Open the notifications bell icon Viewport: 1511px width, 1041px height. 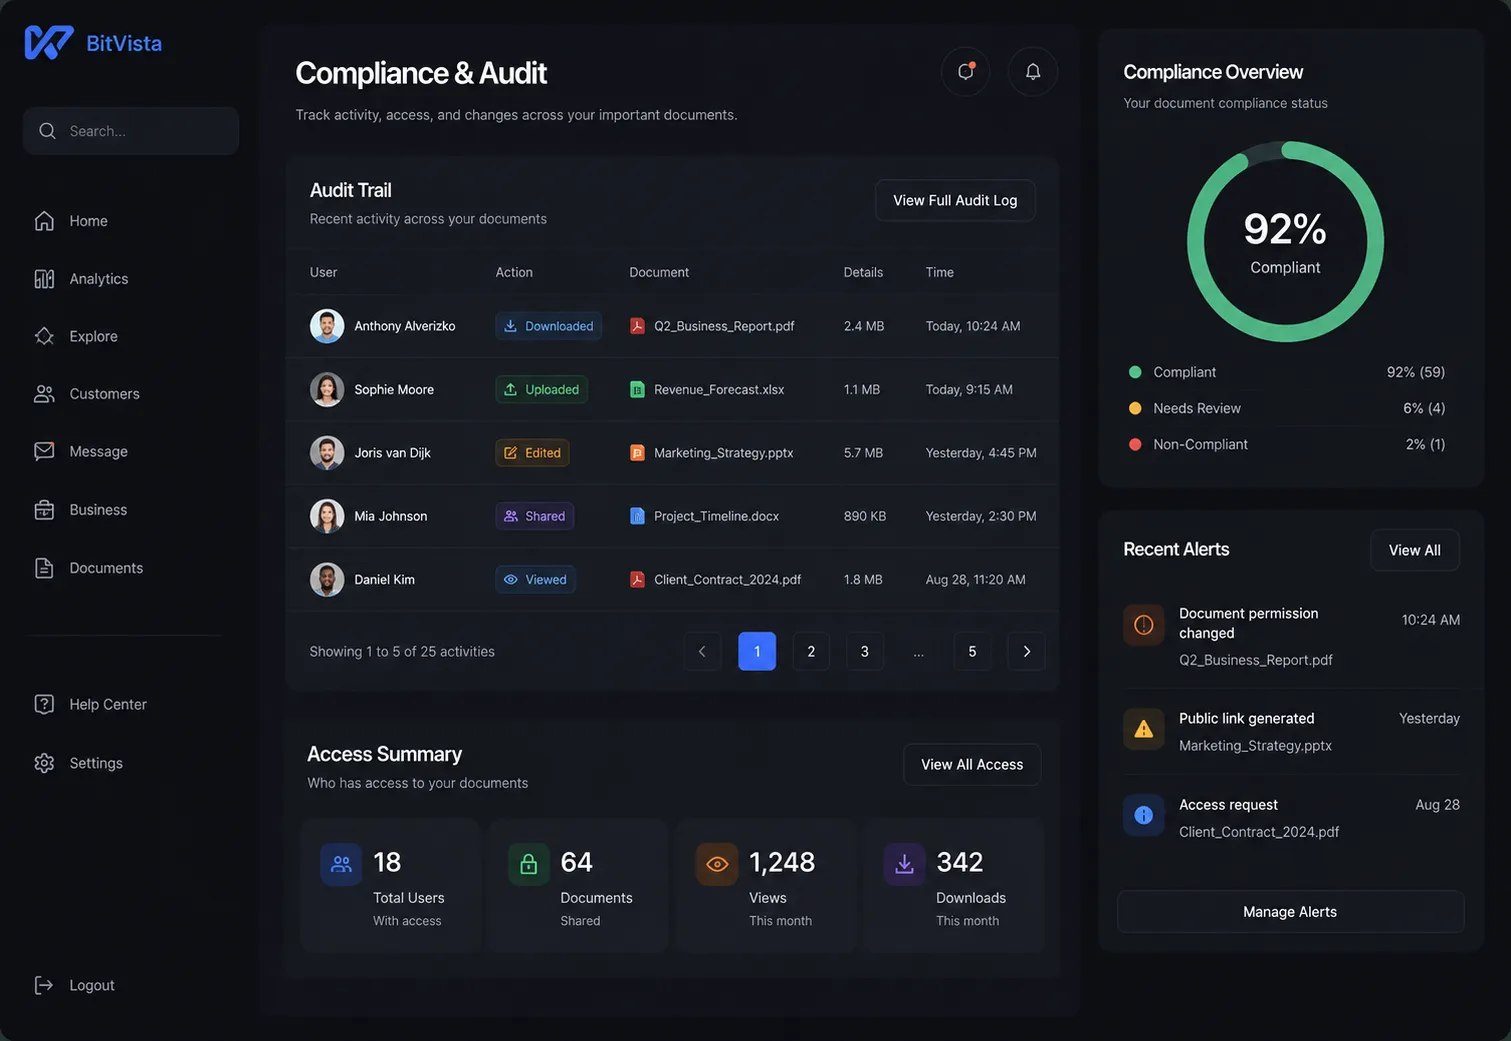click(1033, 72)
